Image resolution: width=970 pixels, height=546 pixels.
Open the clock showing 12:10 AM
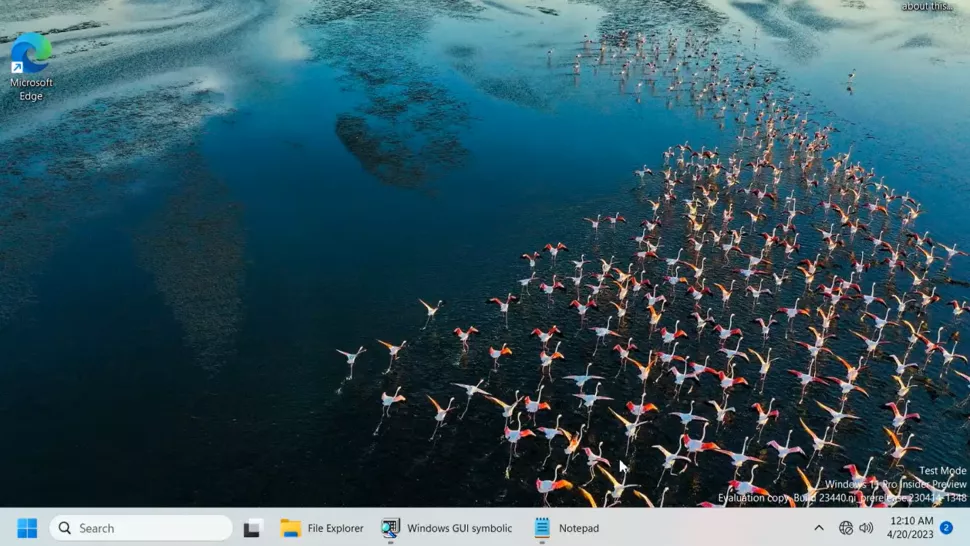[x=909, y=527]
